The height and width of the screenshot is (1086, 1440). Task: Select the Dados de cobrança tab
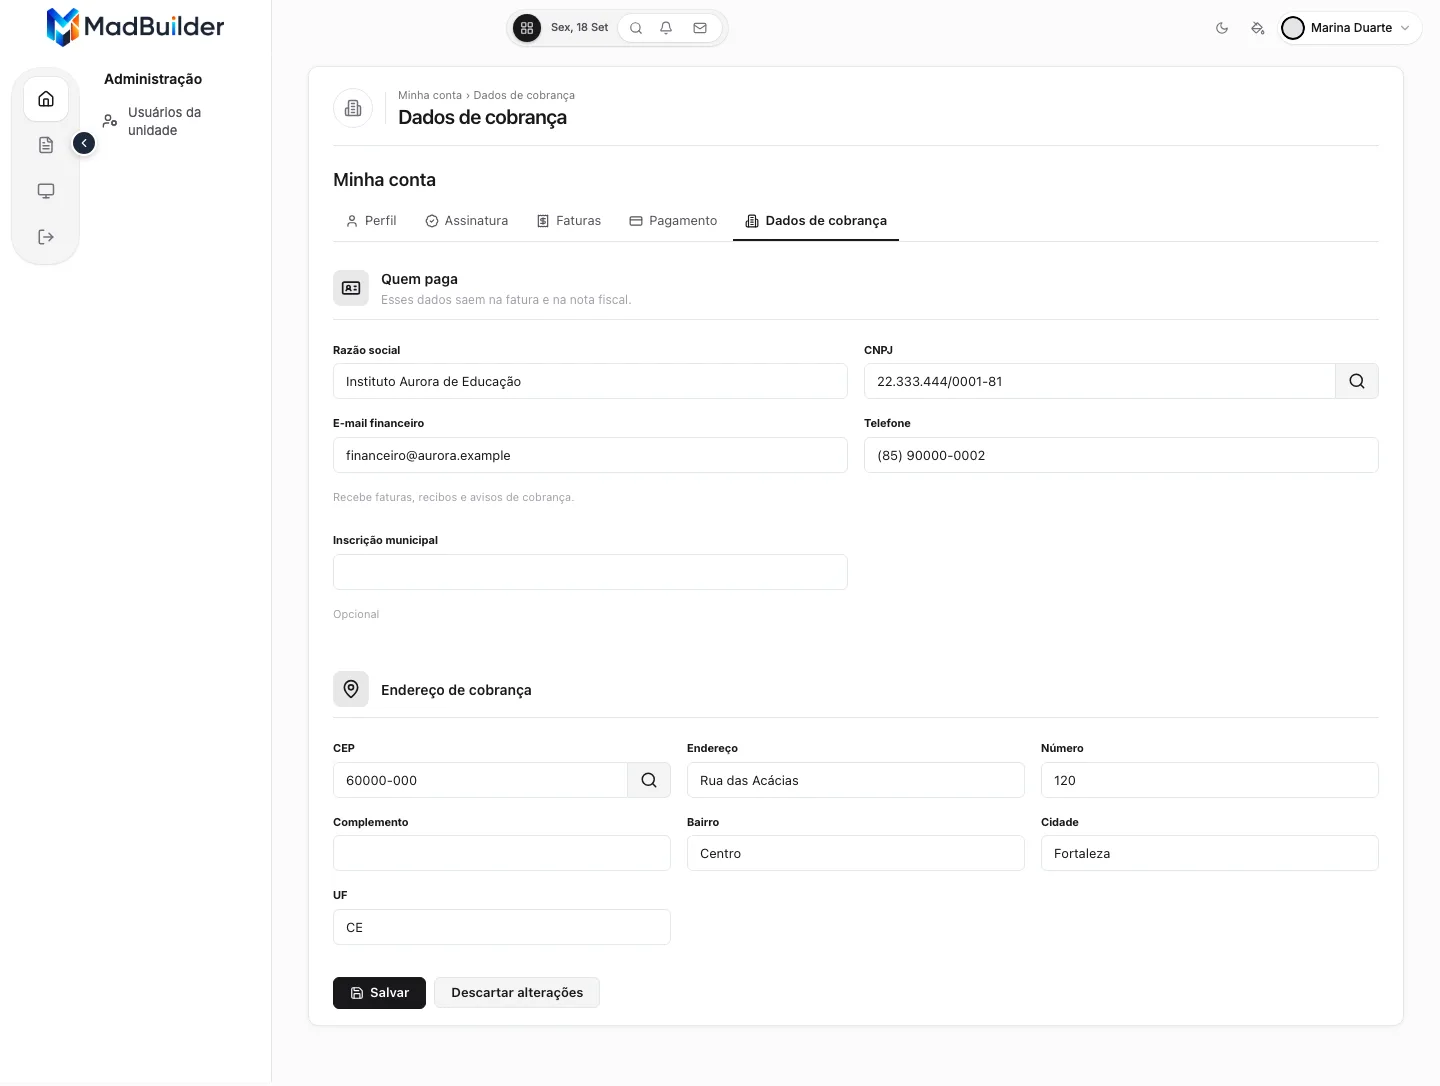click(816, 221)
